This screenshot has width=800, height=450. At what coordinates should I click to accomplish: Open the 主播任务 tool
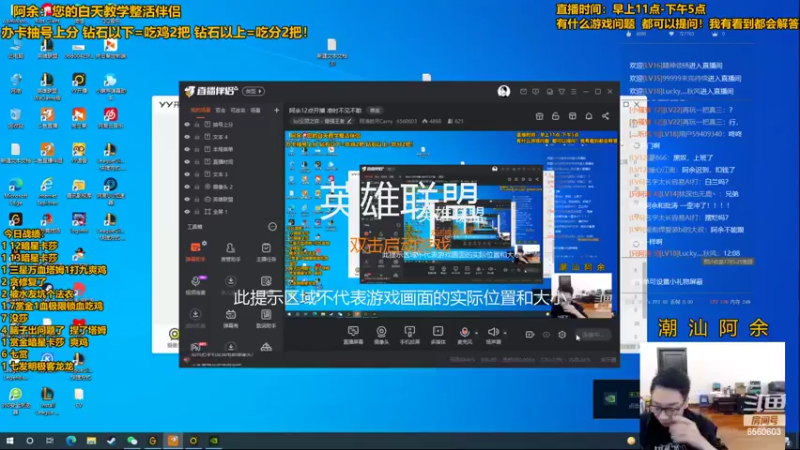pos(266,252)
